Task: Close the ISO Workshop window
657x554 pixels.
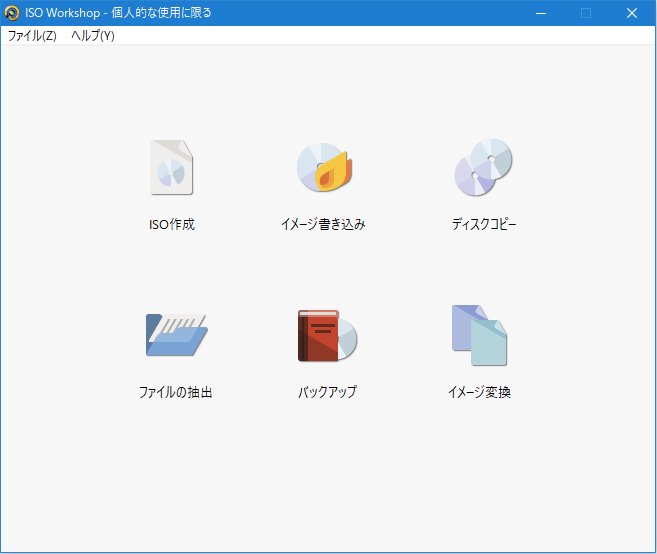Action: [632, 13]
